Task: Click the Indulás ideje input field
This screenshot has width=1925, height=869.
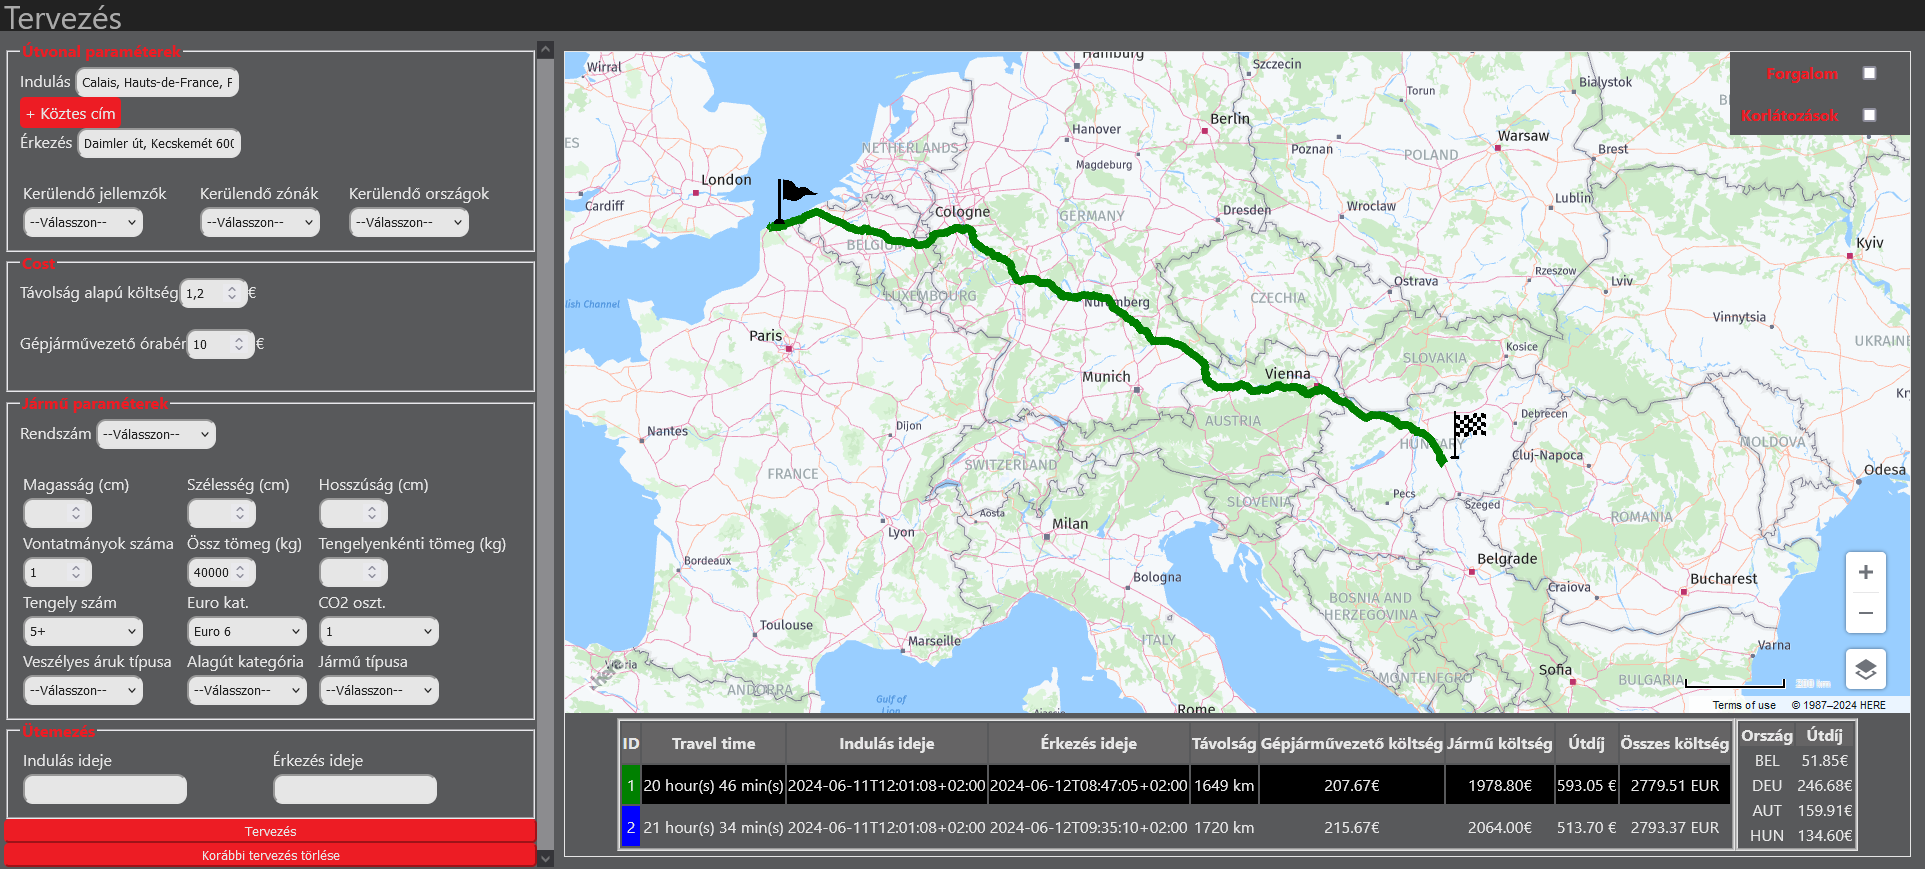Action: [x=105, y=790]
